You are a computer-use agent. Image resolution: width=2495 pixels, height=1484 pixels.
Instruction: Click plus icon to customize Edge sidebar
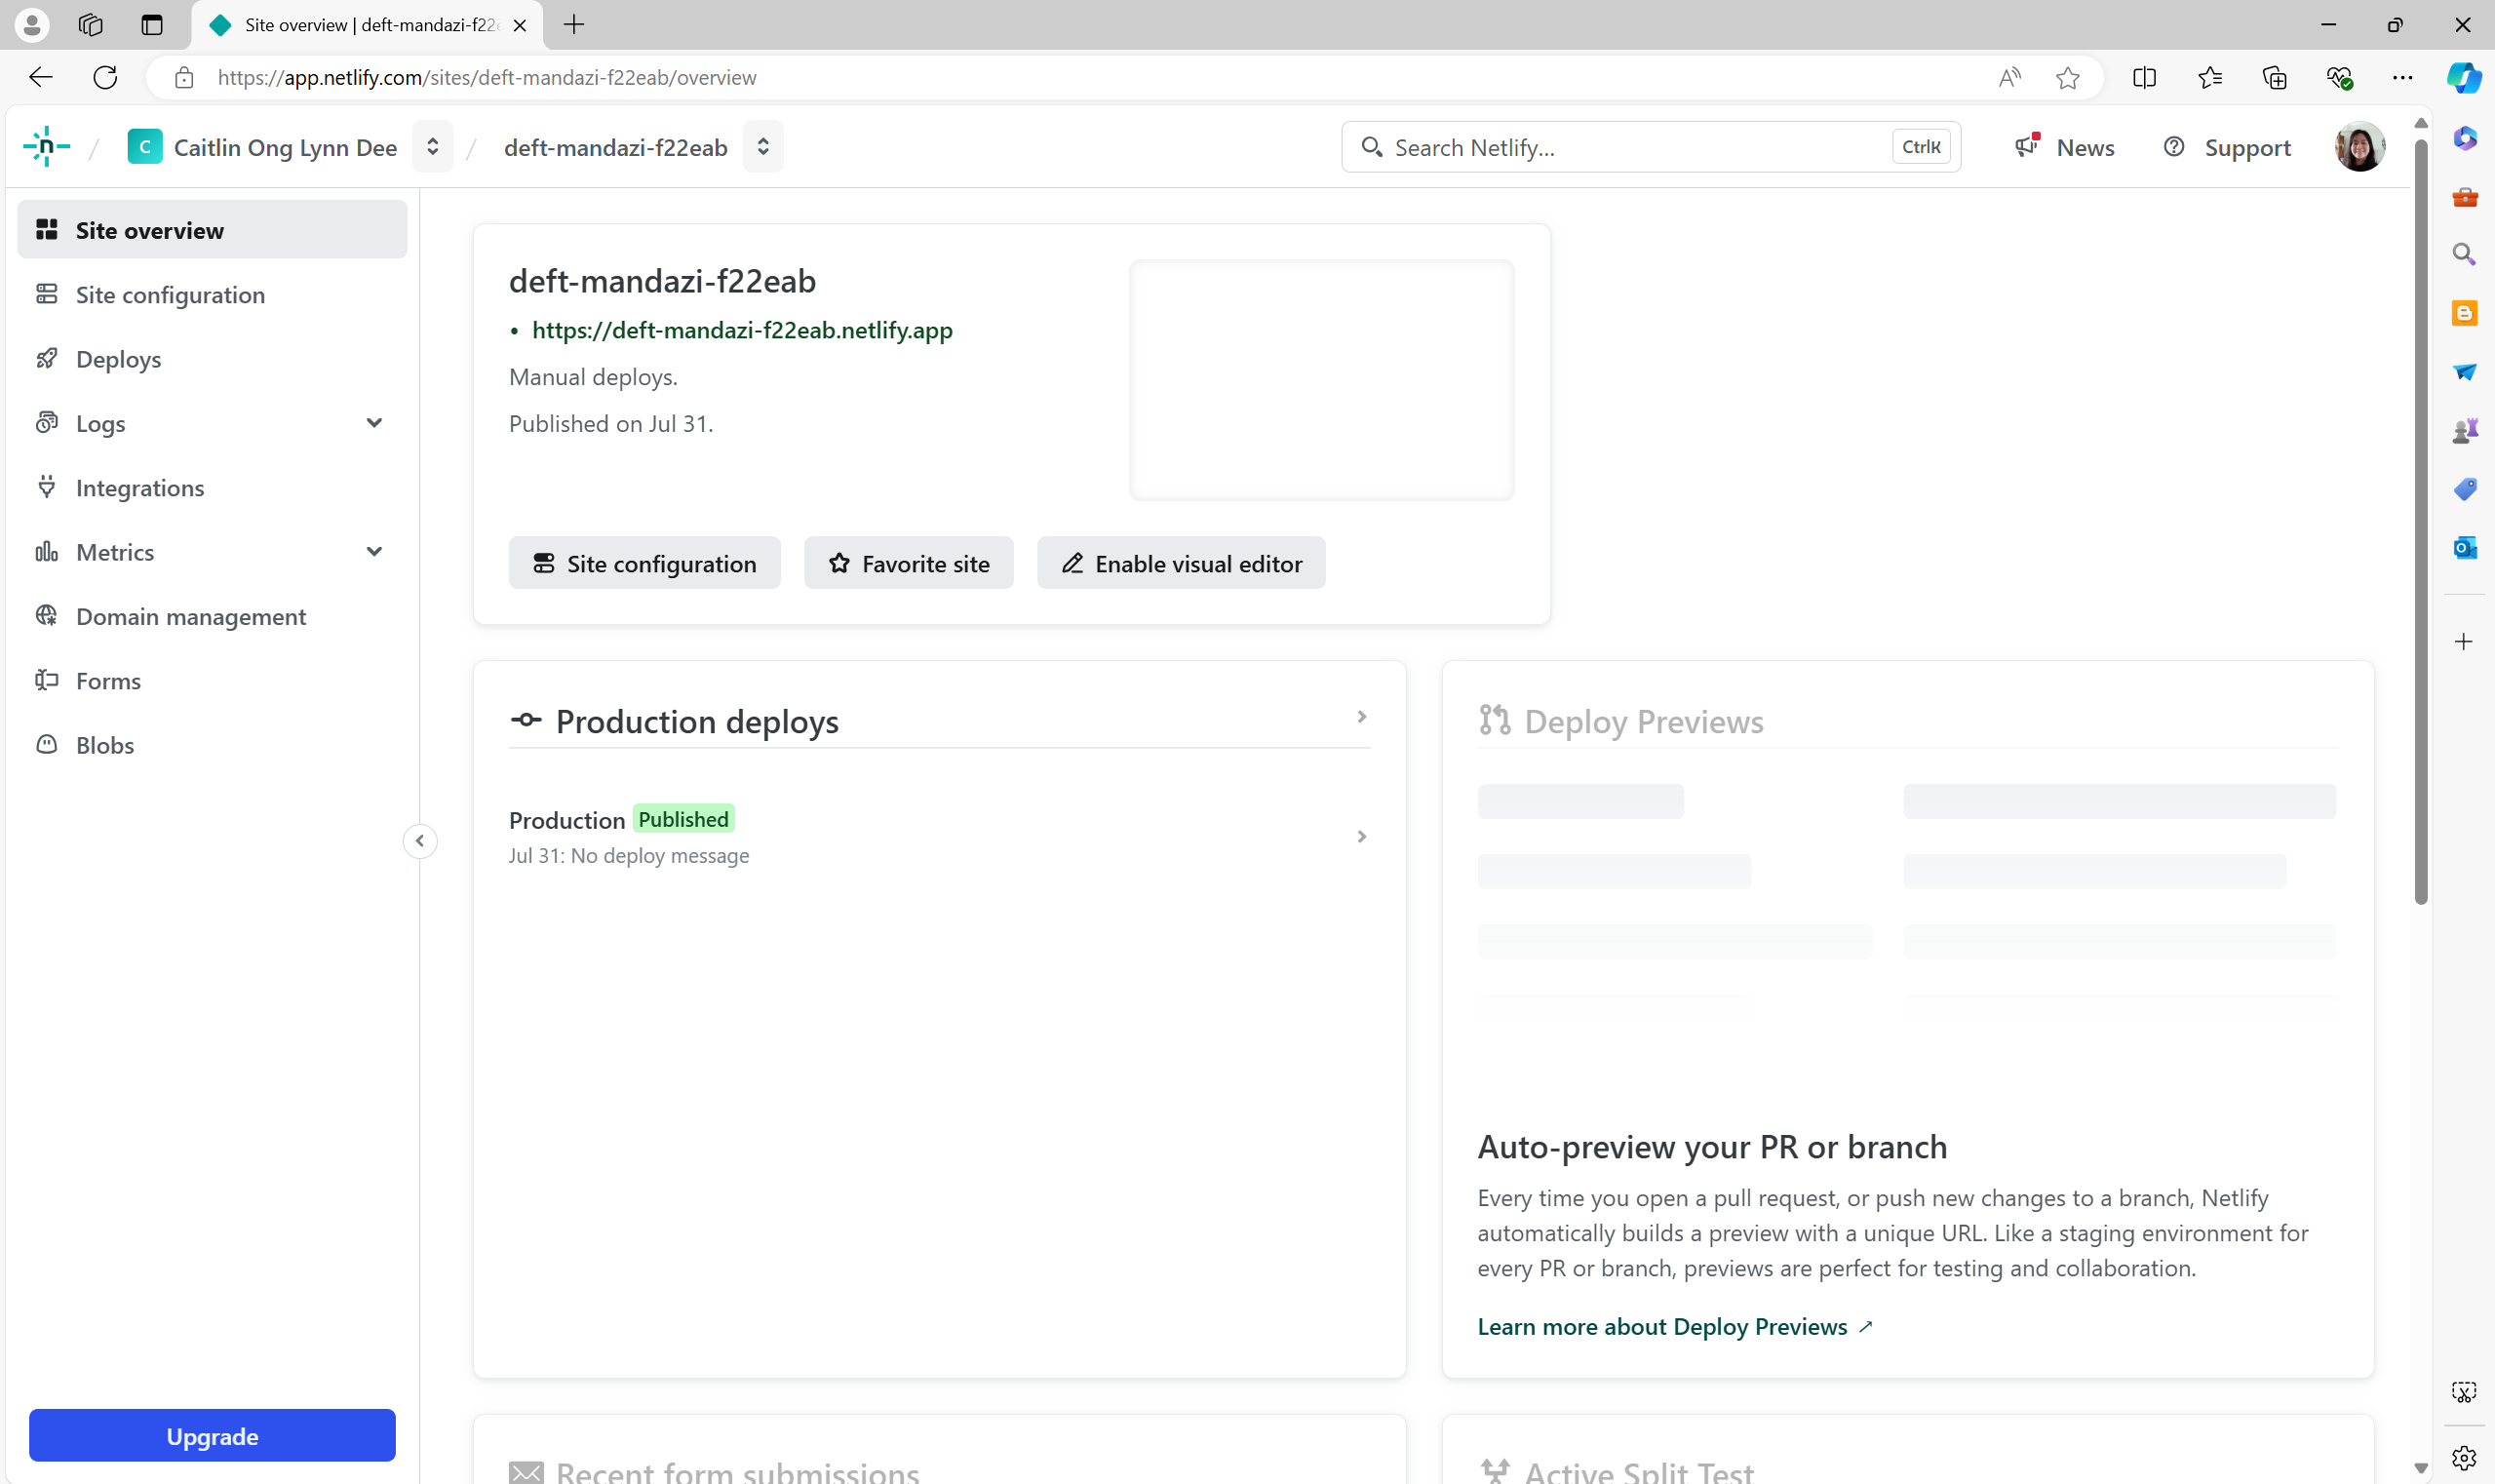click(2464, 641)
